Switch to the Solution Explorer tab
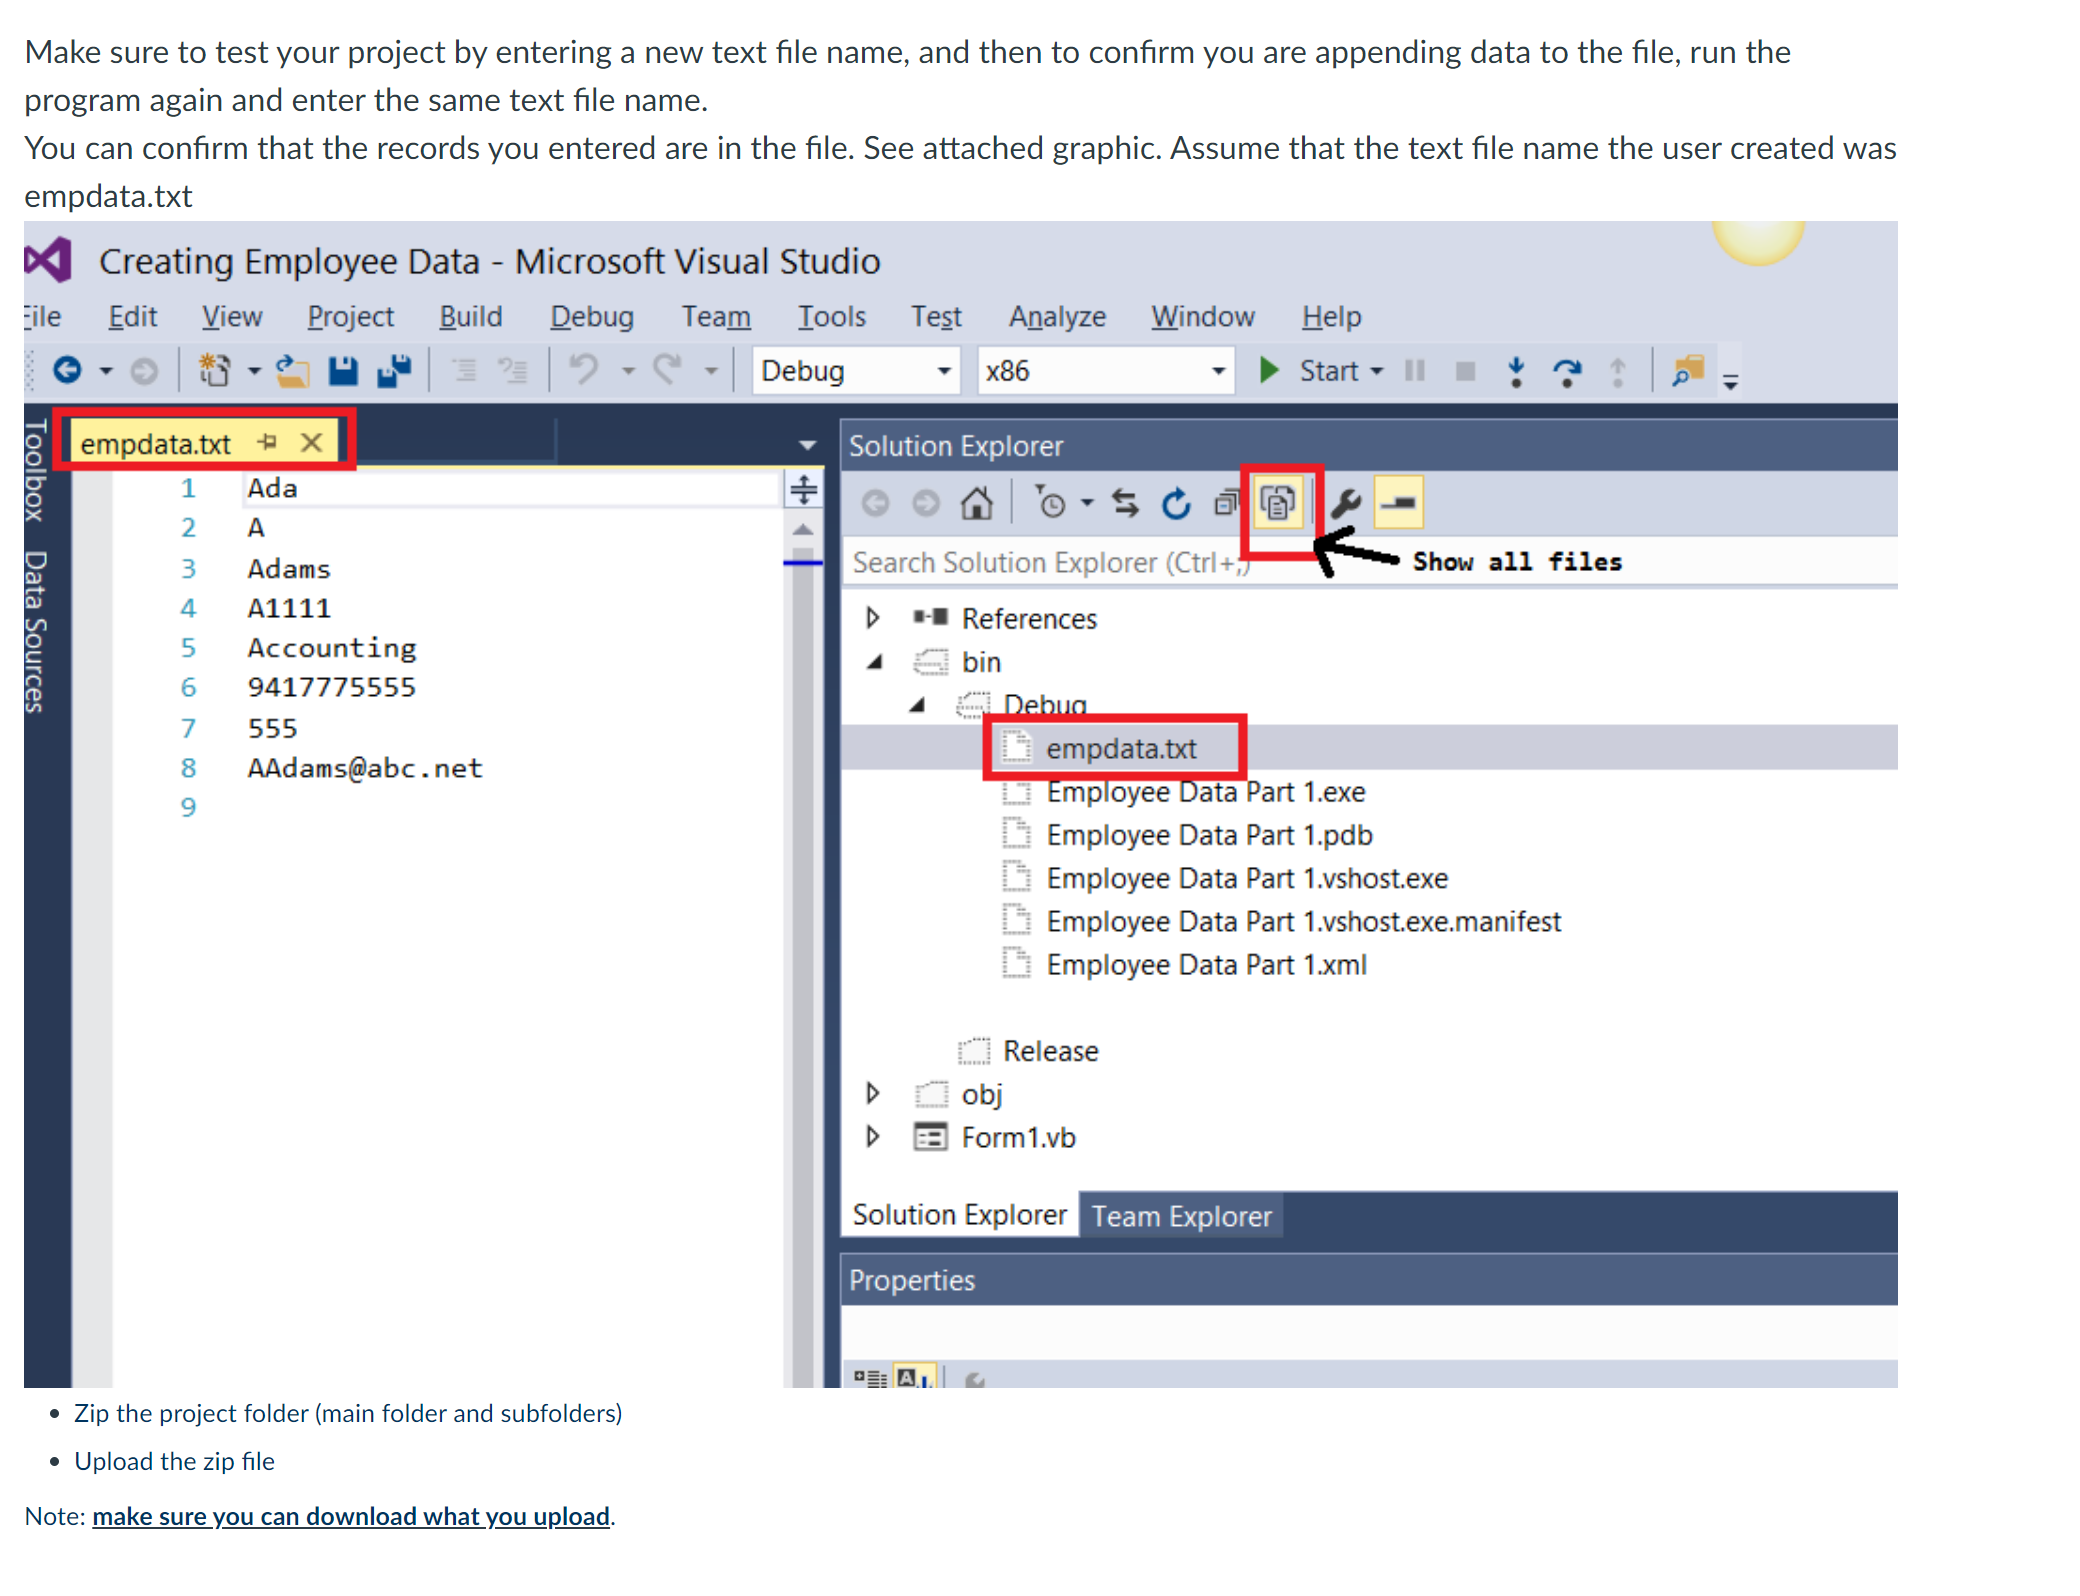2080x1596 pixels. point(959,1214)
